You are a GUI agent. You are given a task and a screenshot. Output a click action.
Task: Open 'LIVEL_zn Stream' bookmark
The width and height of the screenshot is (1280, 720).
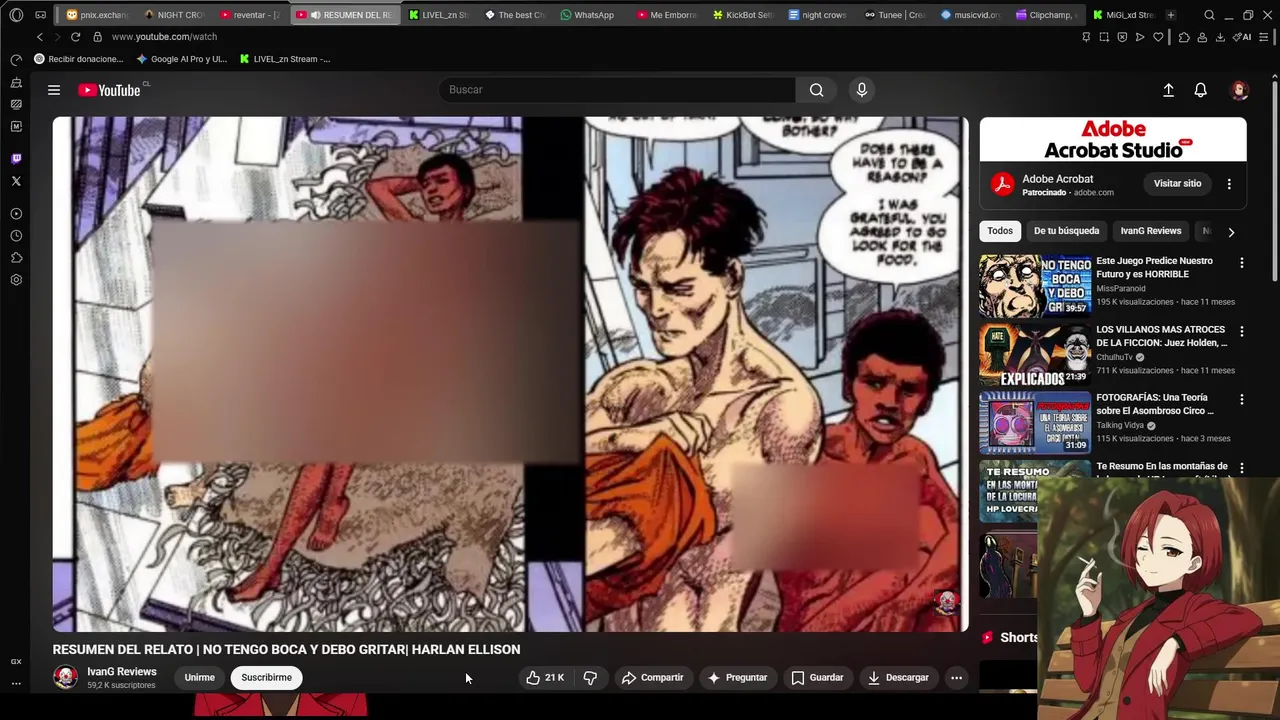(x=285, y=59)
